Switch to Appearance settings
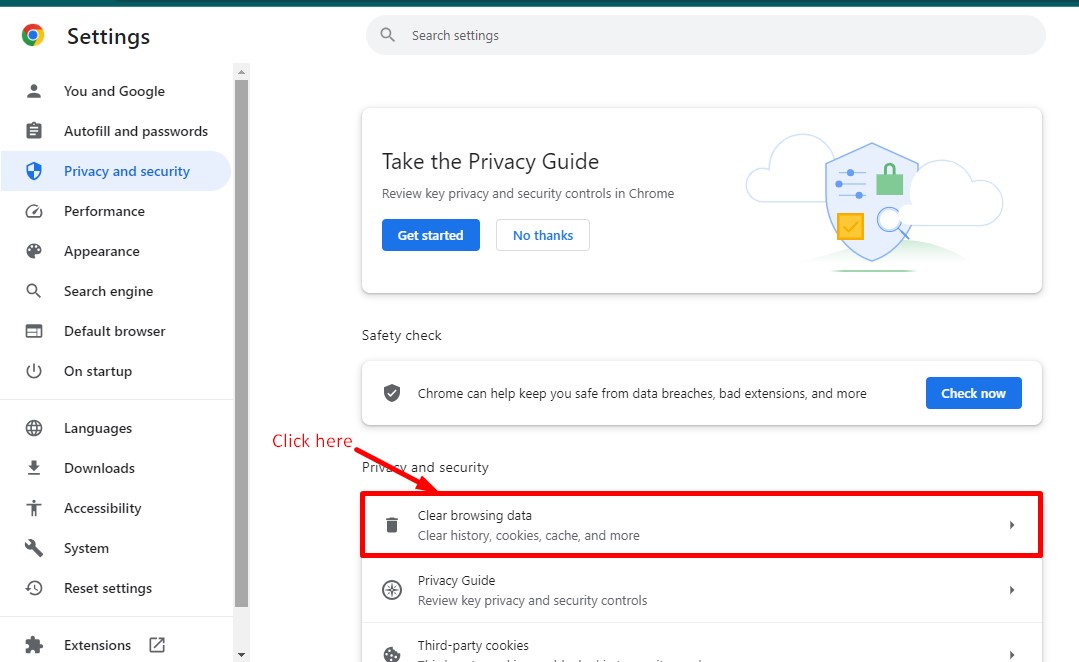 click(116, 251)
